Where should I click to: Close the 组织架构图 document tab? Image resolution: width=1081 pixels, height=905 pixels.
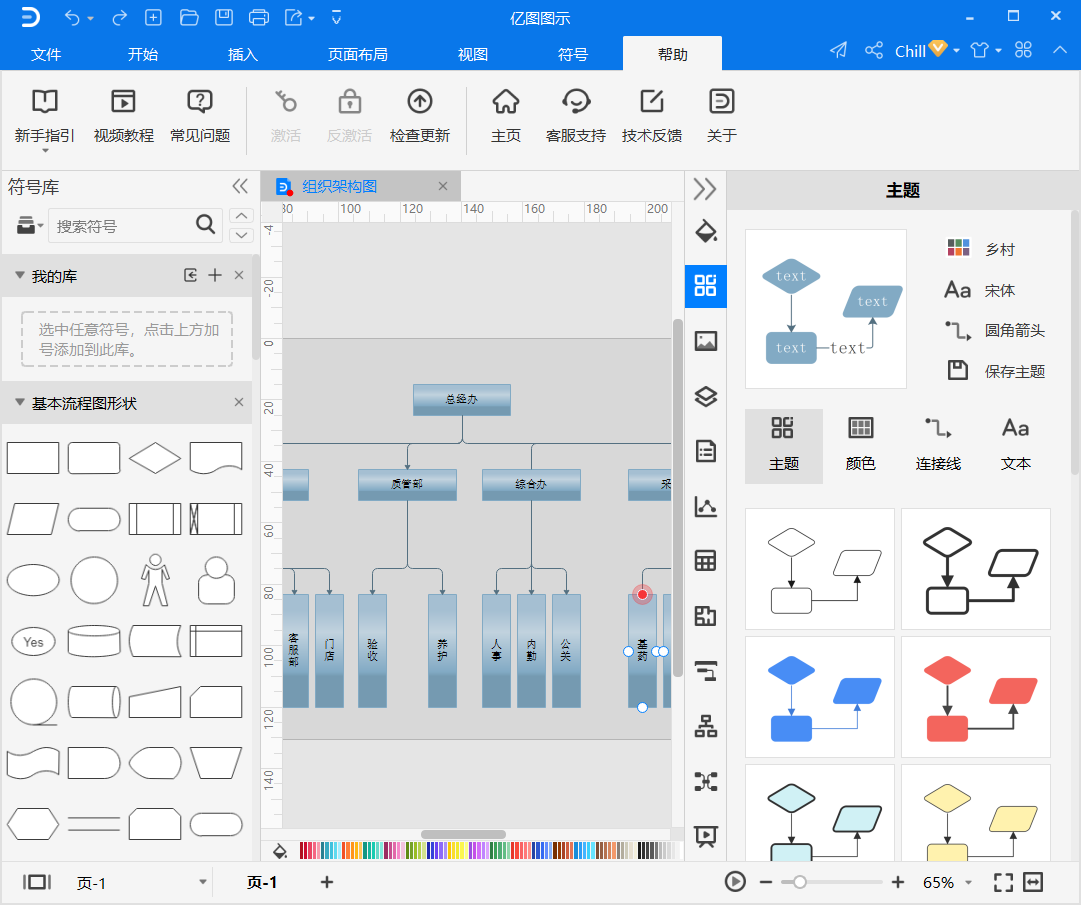point(443,186)
